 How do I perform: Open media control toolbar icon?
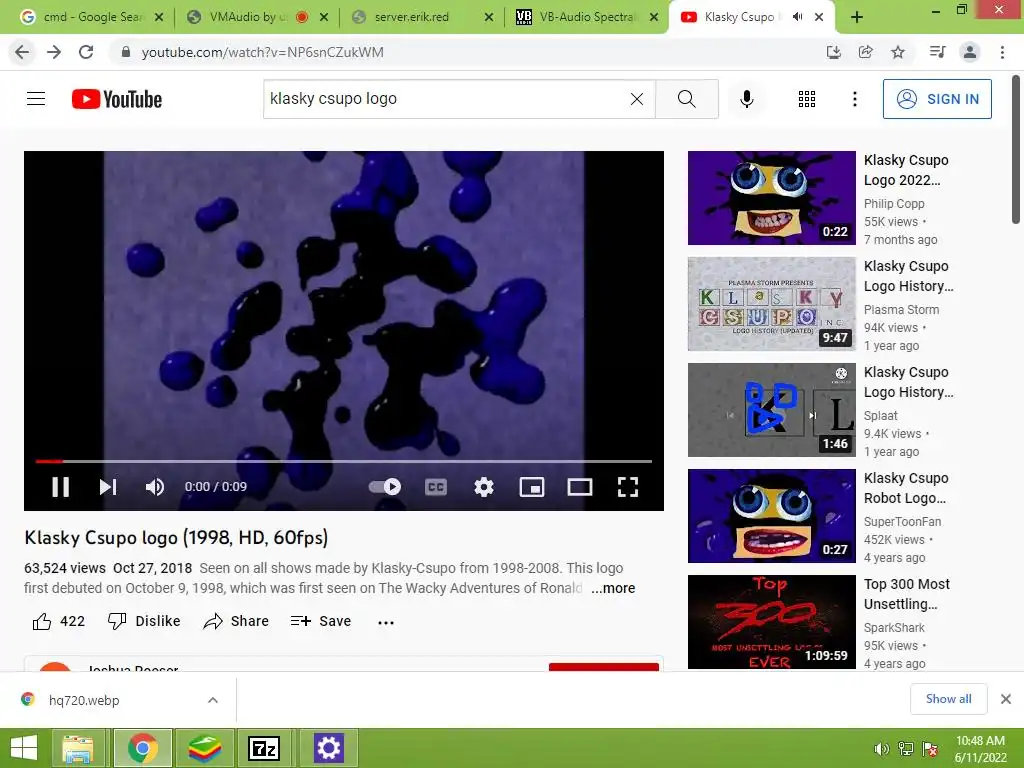938,52
